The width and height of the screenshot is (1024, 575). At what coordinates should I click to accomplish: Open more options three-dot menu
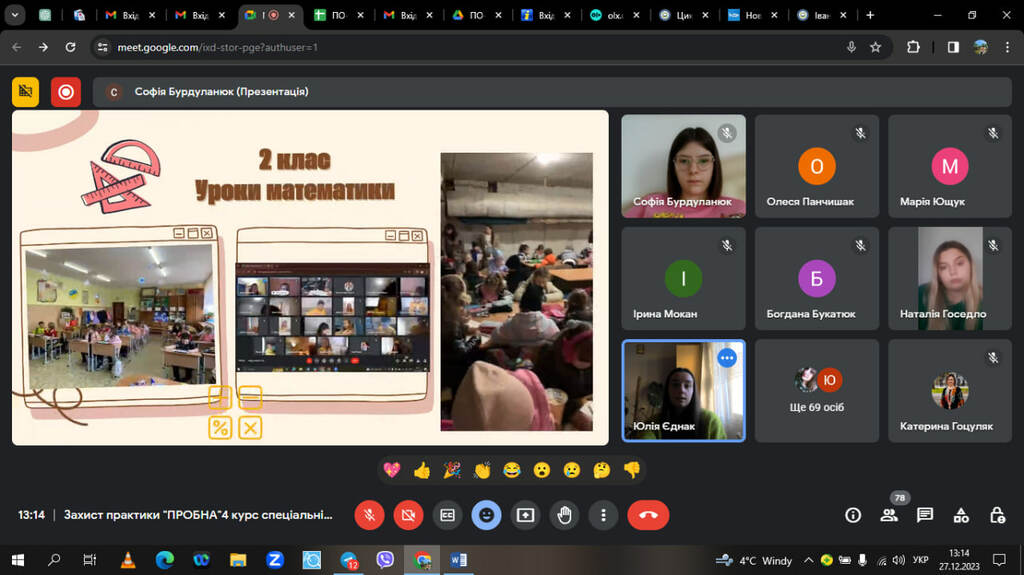[603, 515]
